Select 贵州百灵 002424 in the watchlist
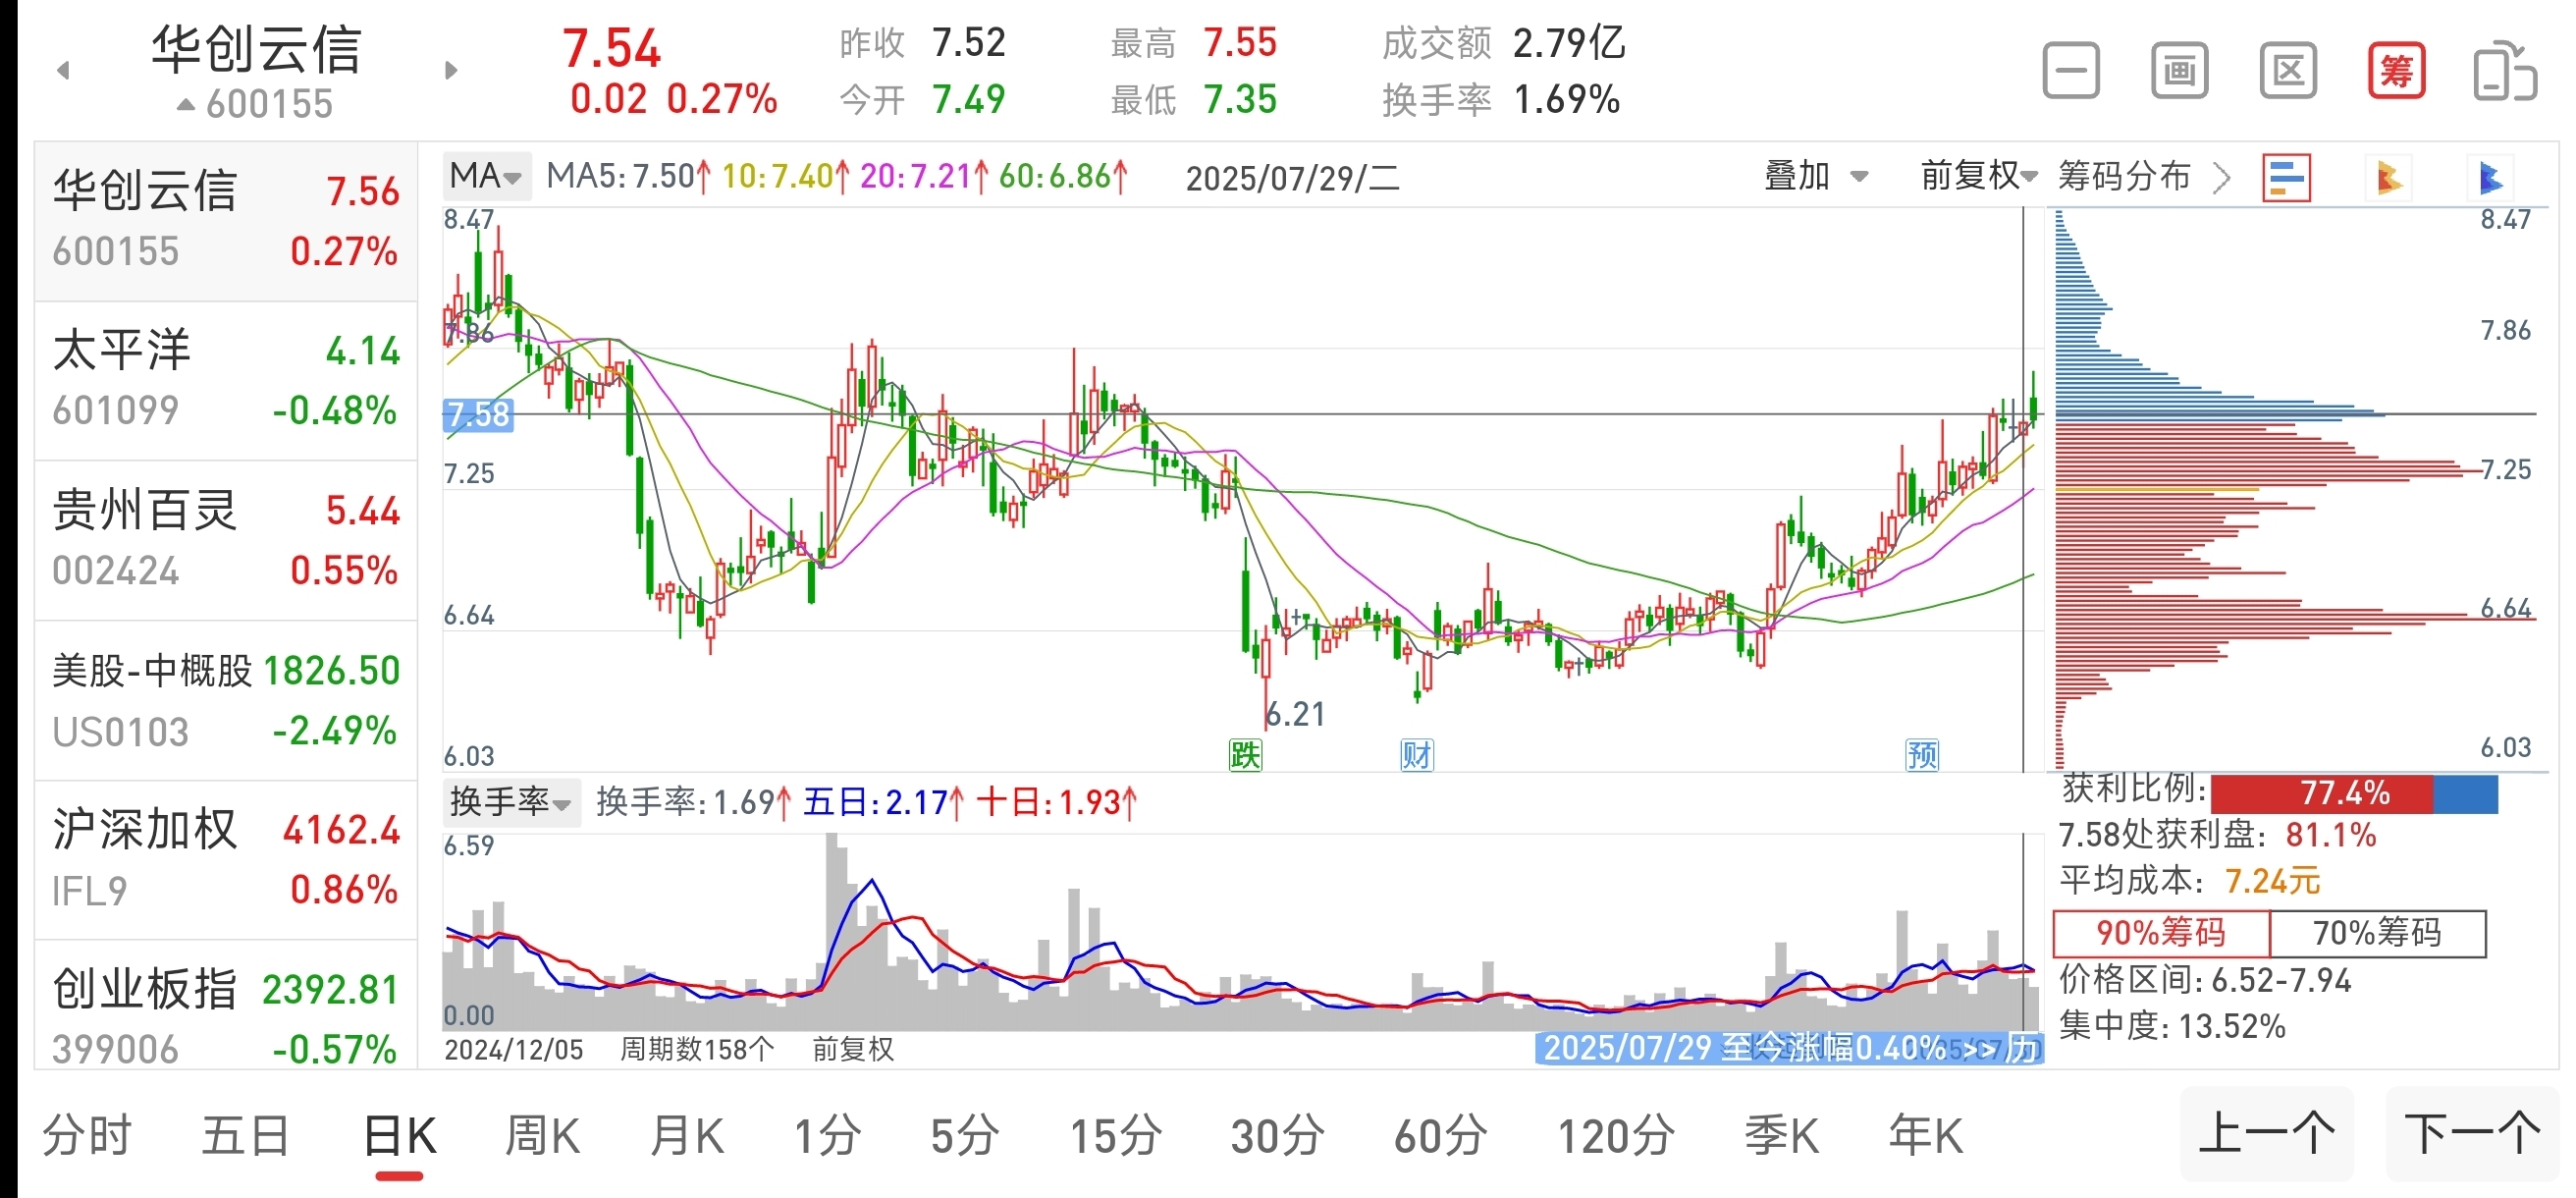The height and width of the screenshot is (1198, 2576). tap(226, 540)
